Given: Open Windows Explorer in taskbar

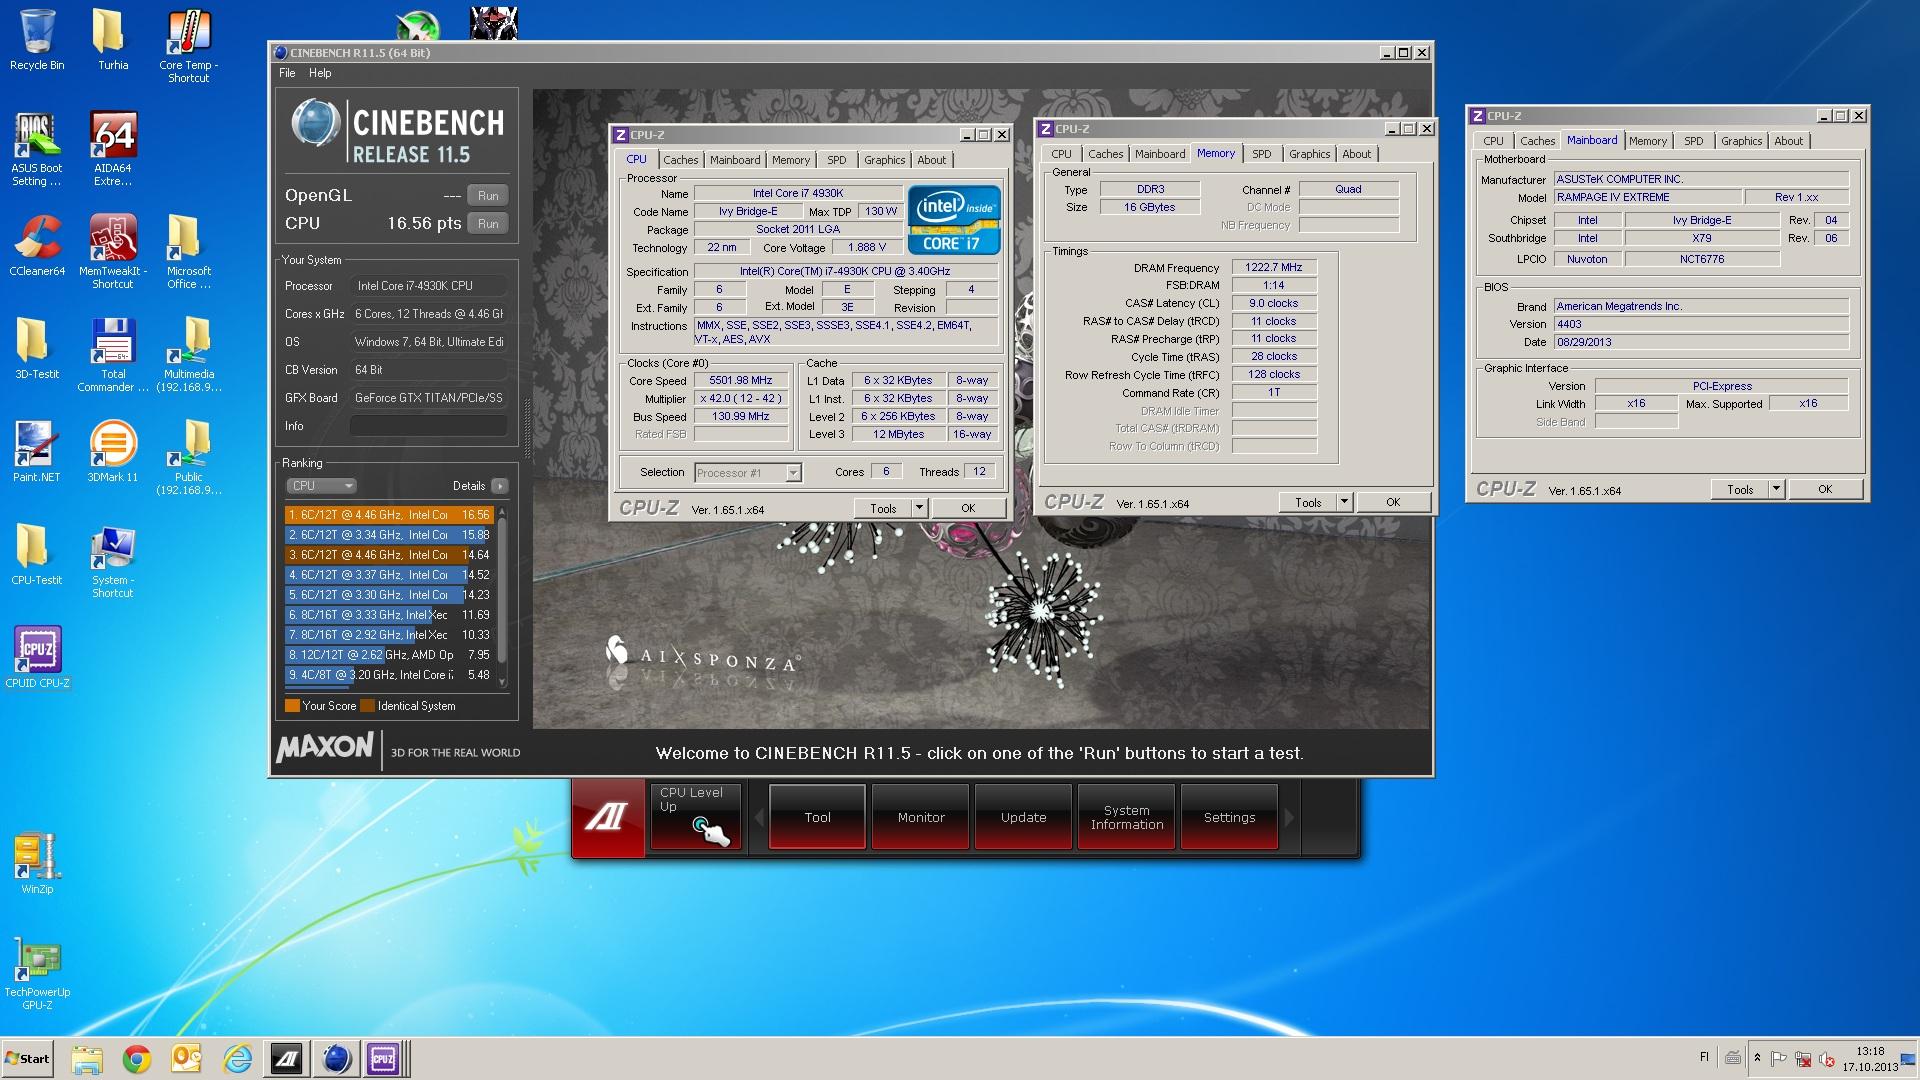Looking at the screenshot, I should [87, 1058].
